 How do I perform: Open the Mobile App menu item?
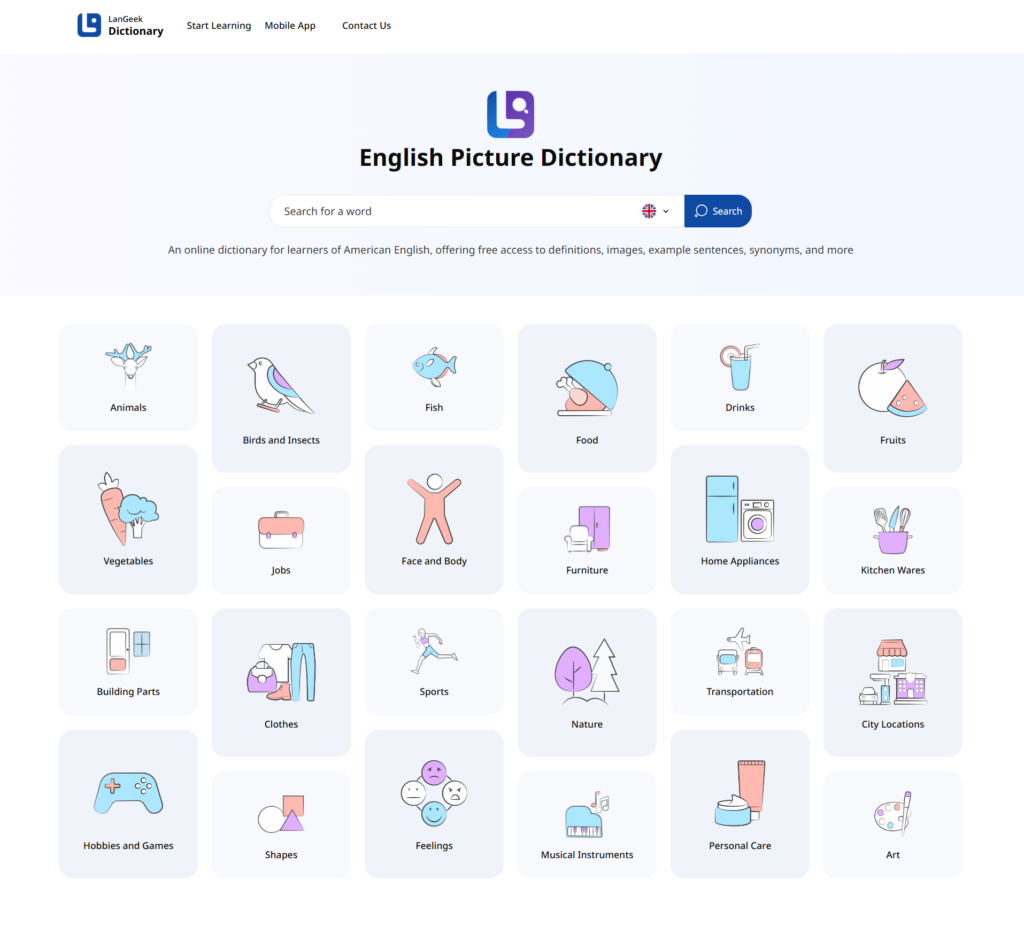[290, 25]
